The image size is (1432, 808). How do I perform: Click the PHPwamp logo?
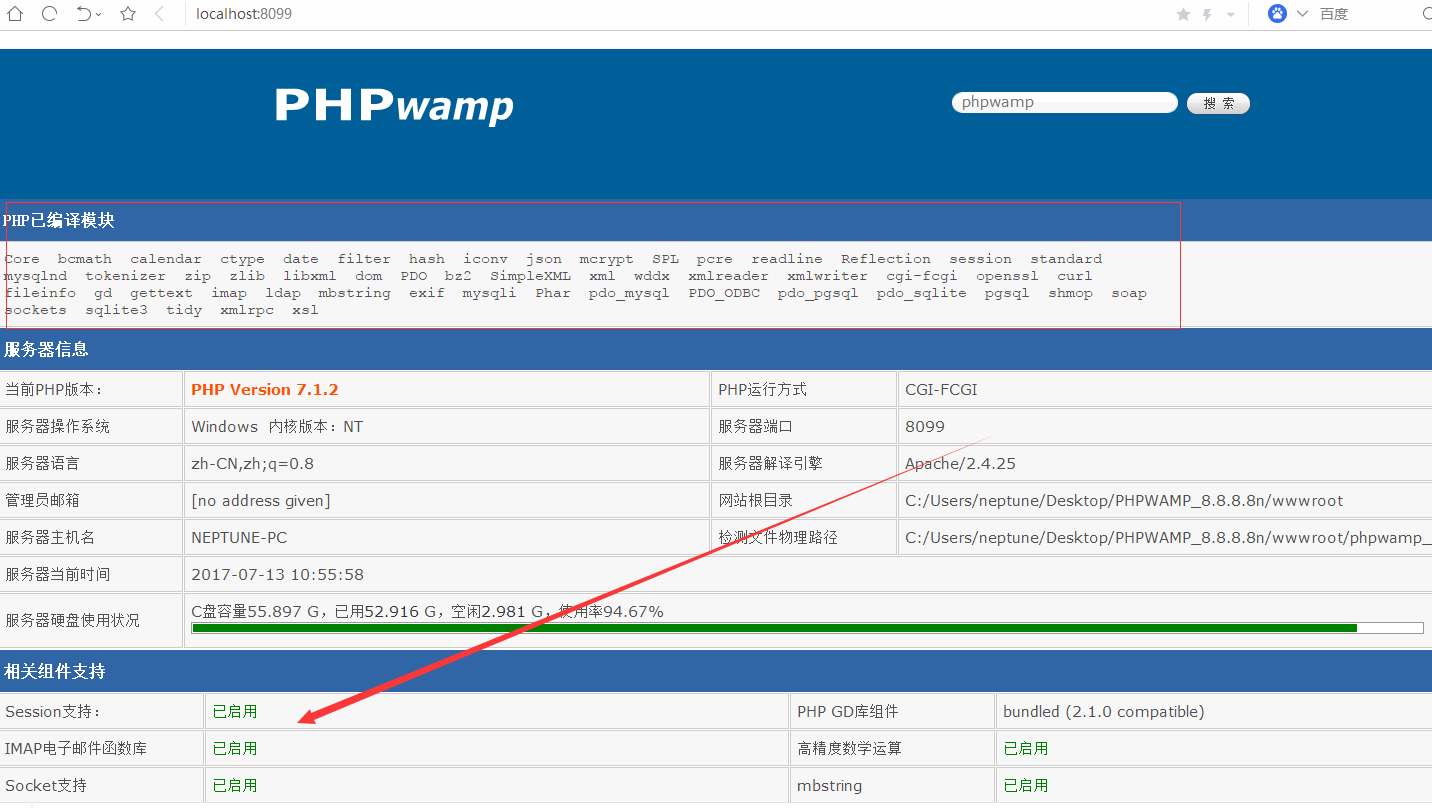[x=394, y=105]
